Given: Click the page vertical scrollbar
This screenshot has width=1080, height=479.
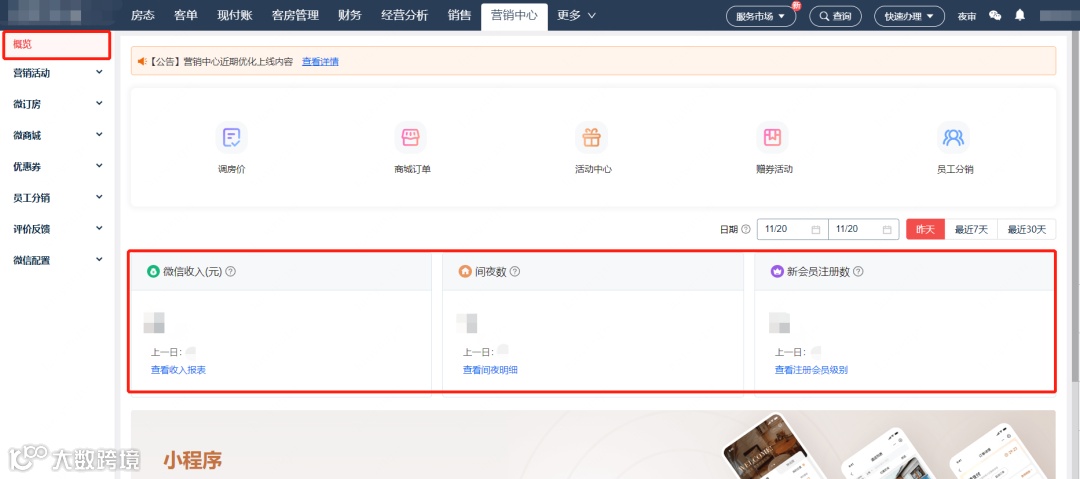Looking at the screenshot, I should pyautogui.click(x=1076, y=207).
